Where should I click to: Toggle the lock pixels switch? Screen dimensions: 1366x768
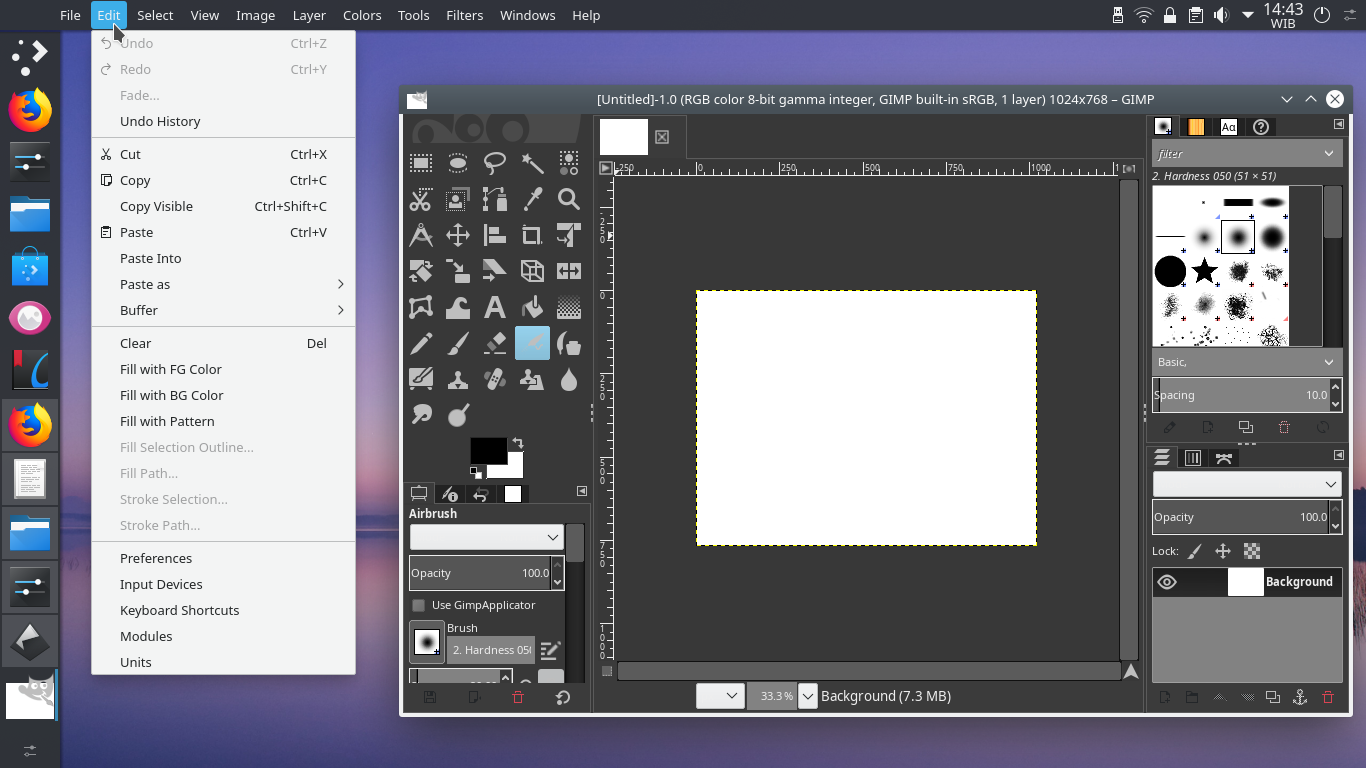pos(1195,551)
